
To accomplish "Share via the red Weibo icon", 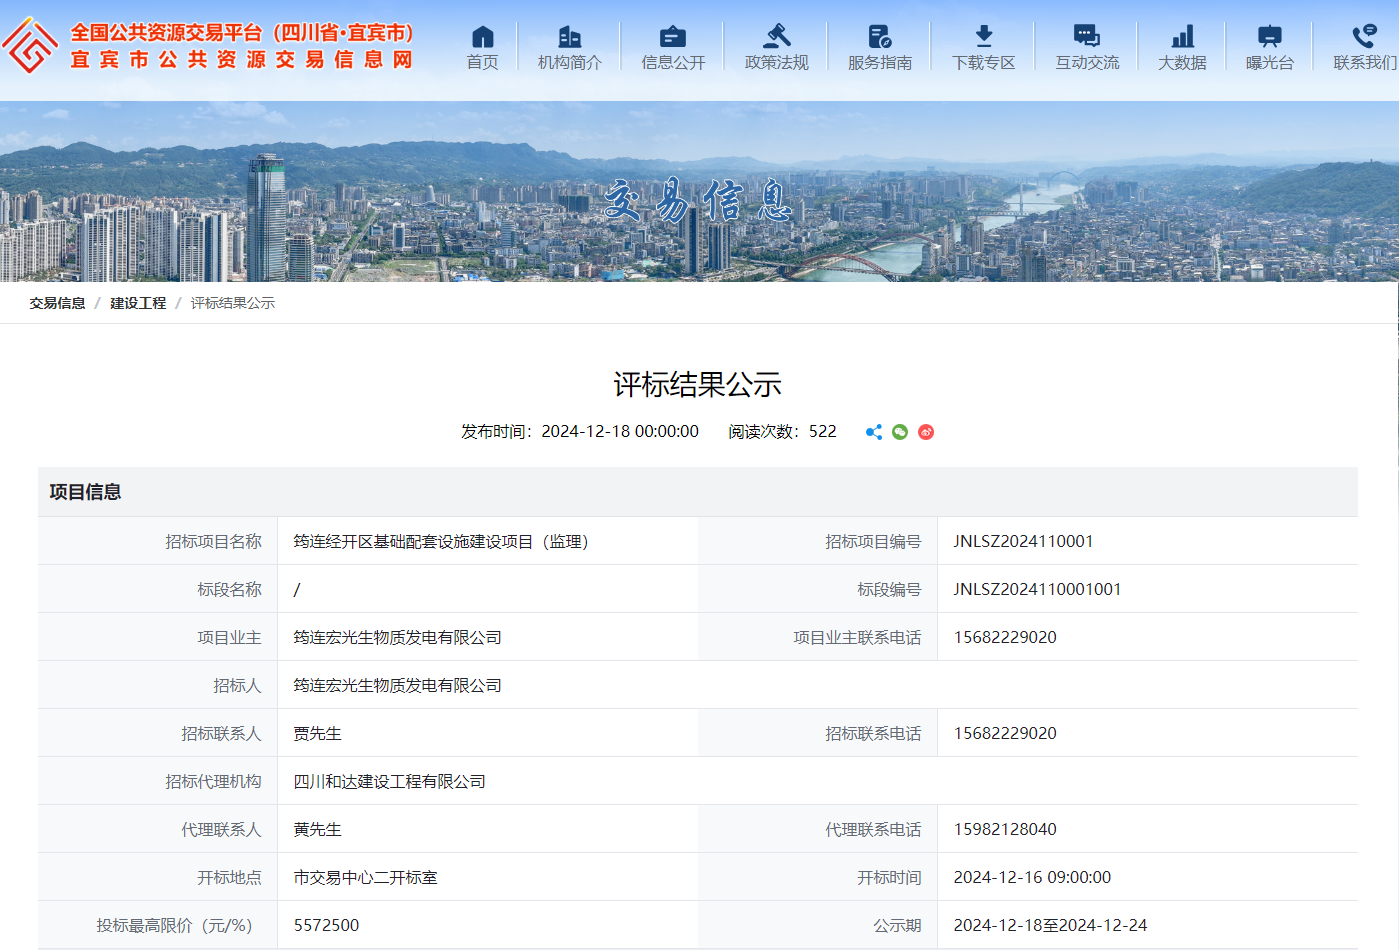I will 926,432.
